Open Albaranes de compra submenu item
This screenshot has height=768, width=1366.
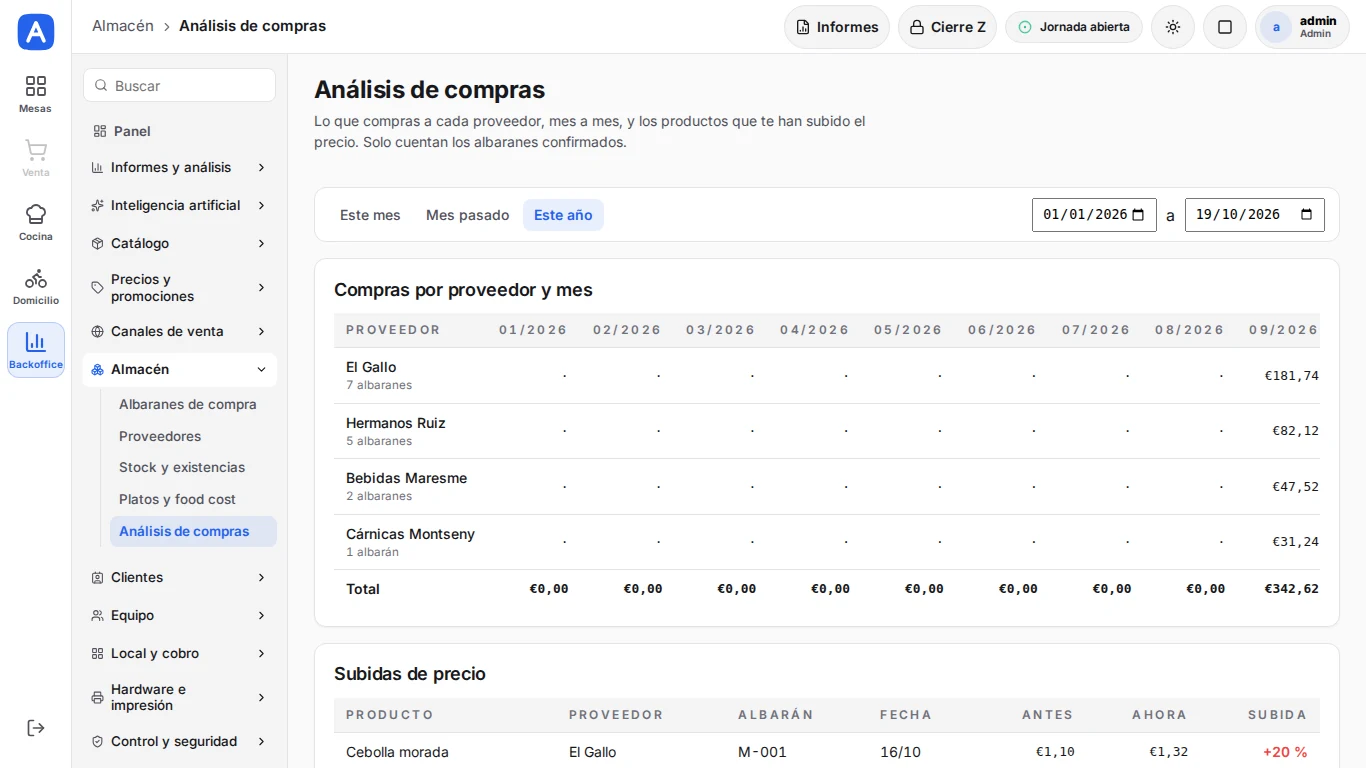tap(193, 405)
